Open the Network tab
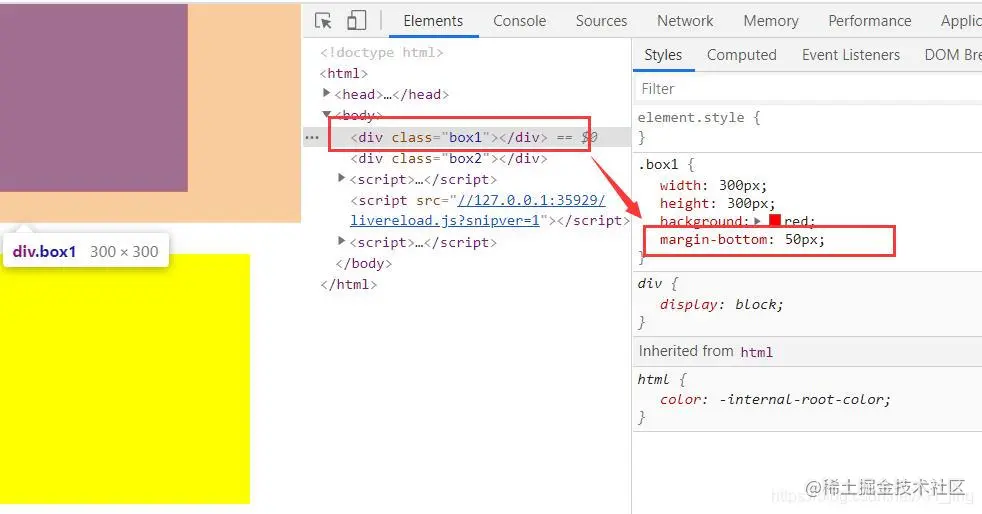The height and width of the screenshot is (514, 982). tap(685, 21)
